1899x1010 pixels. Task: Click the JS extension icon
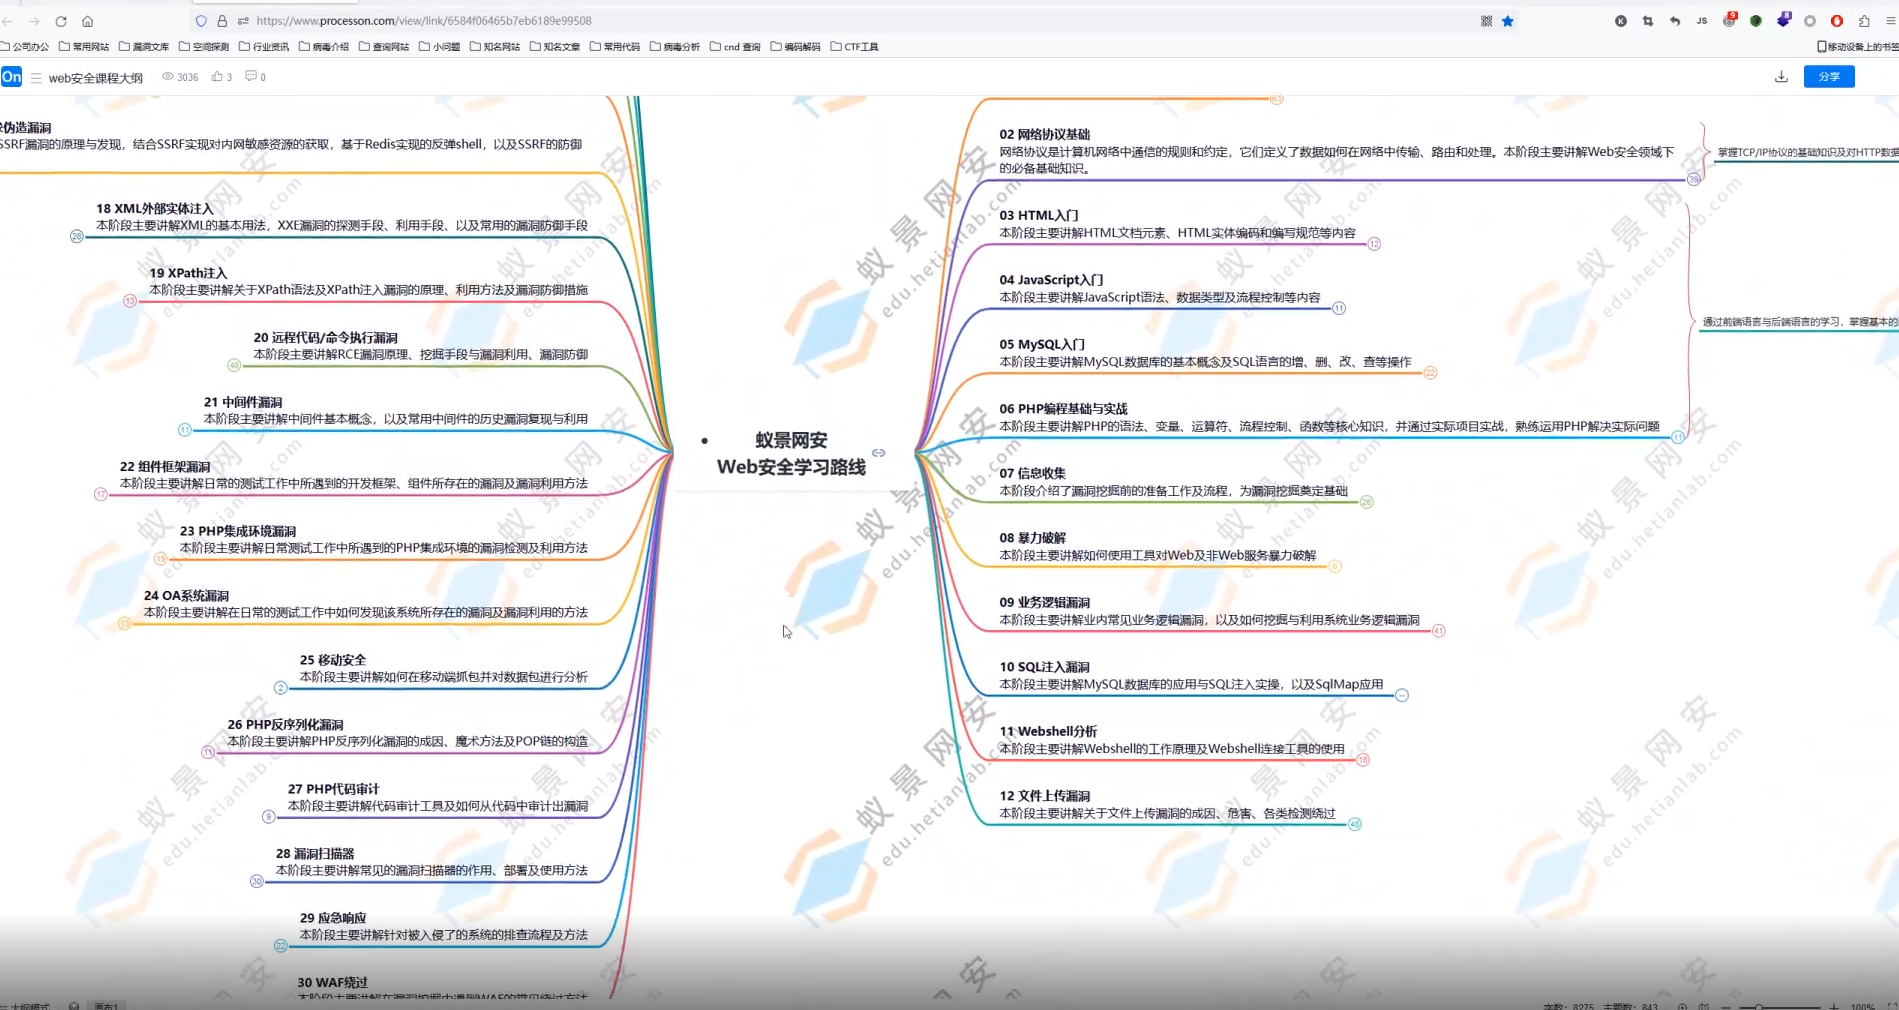[1702, 21]
